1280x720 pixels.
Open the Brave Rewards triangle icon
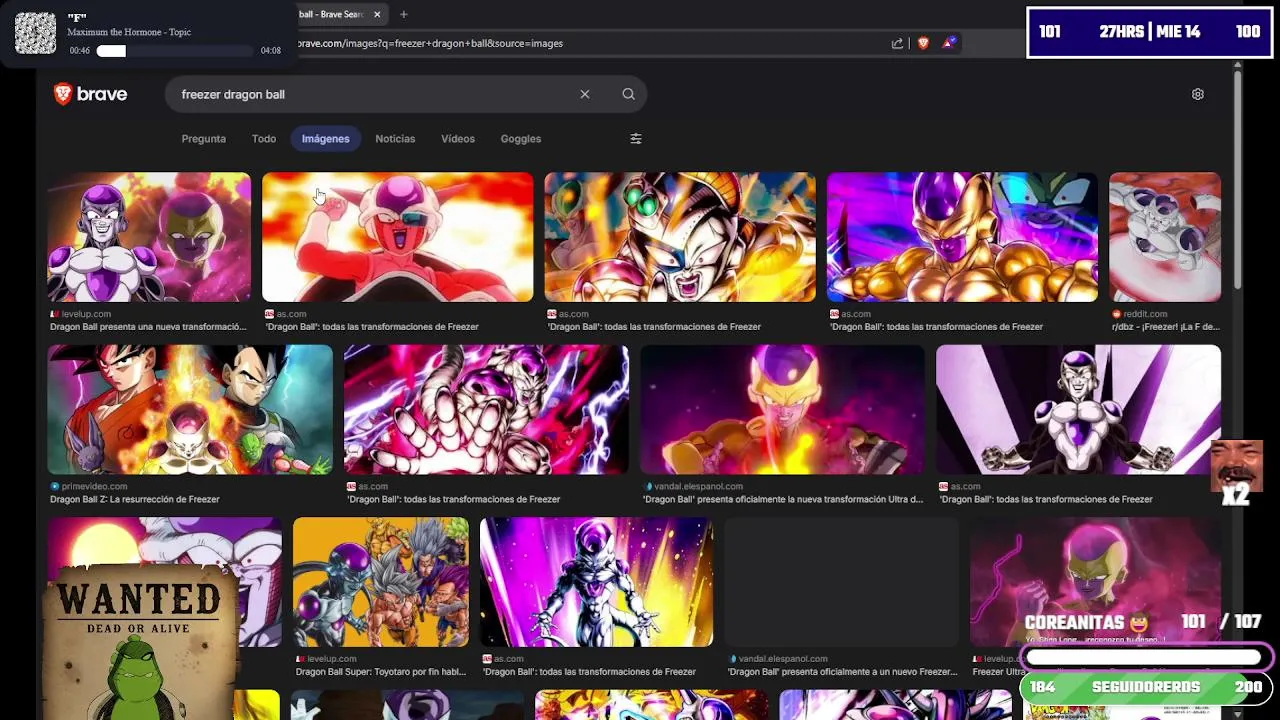[x=948, y=43]
